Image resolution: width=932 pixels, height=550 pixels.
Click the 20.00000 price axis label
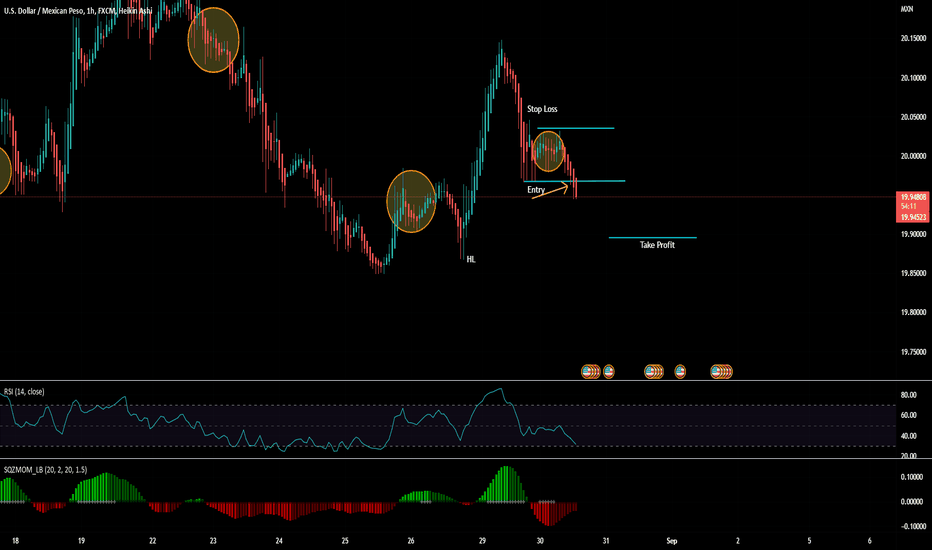(913, 156)
